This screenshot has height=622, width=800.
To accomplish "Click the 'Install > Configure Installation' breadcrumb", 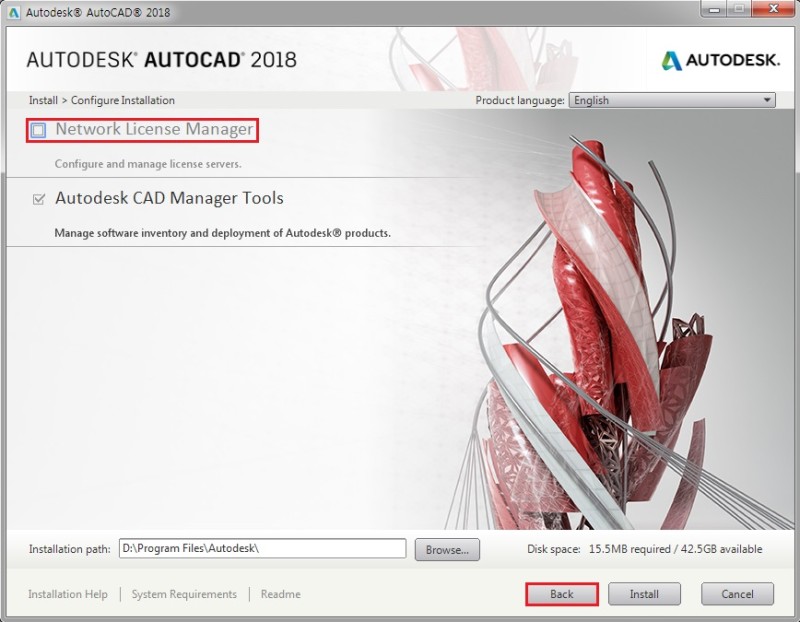I will pos(102,100).
